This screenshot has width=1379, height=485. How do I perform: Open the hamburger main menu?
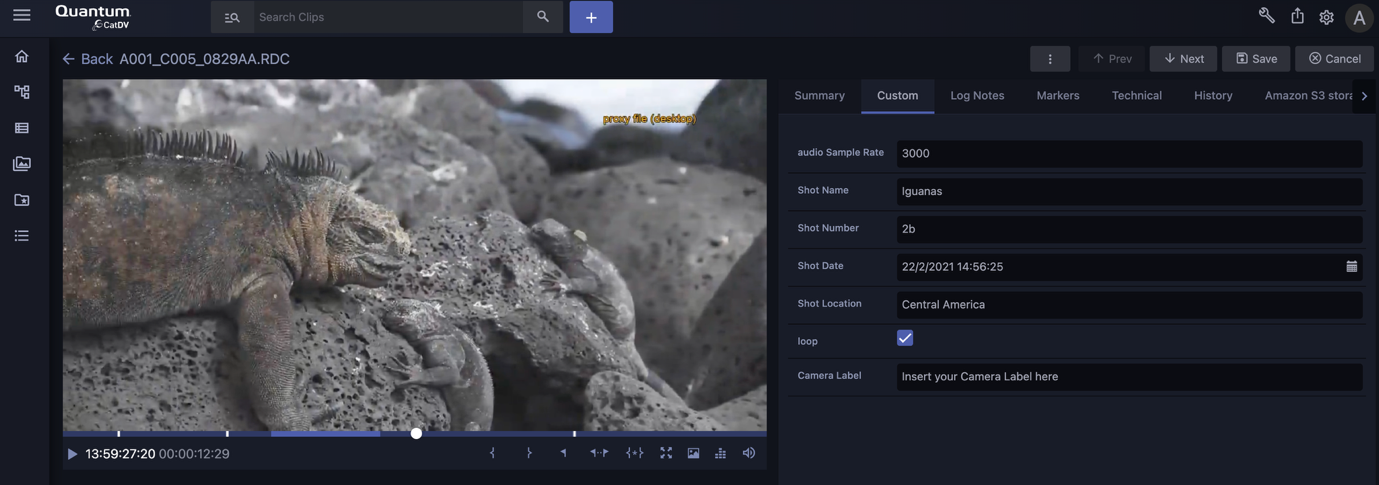coord(21,15)
